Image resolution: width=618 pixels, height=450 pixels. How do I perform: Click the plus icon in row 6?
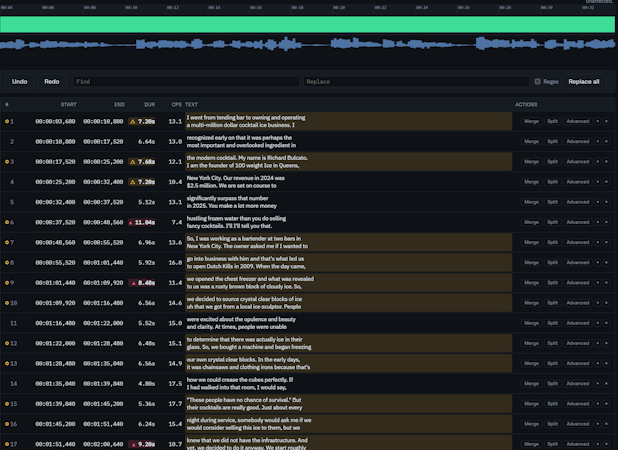[x=598, y=222]
